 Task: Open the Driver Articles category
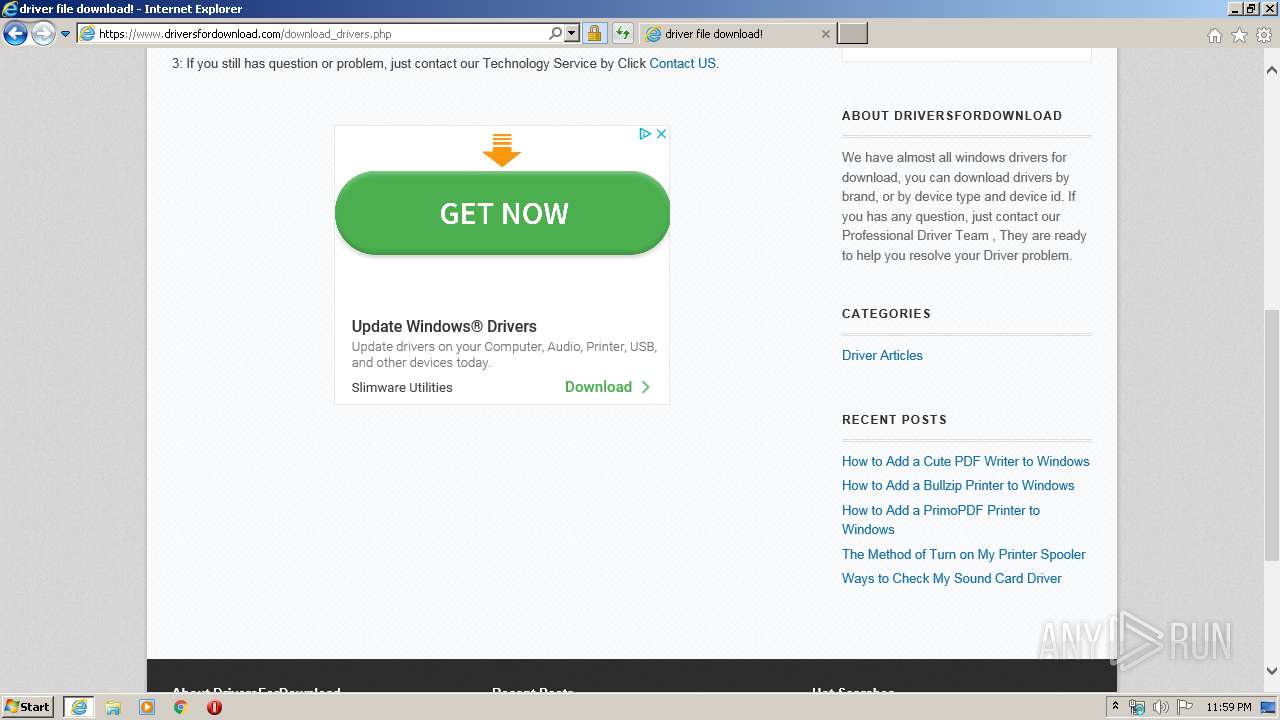882,355
